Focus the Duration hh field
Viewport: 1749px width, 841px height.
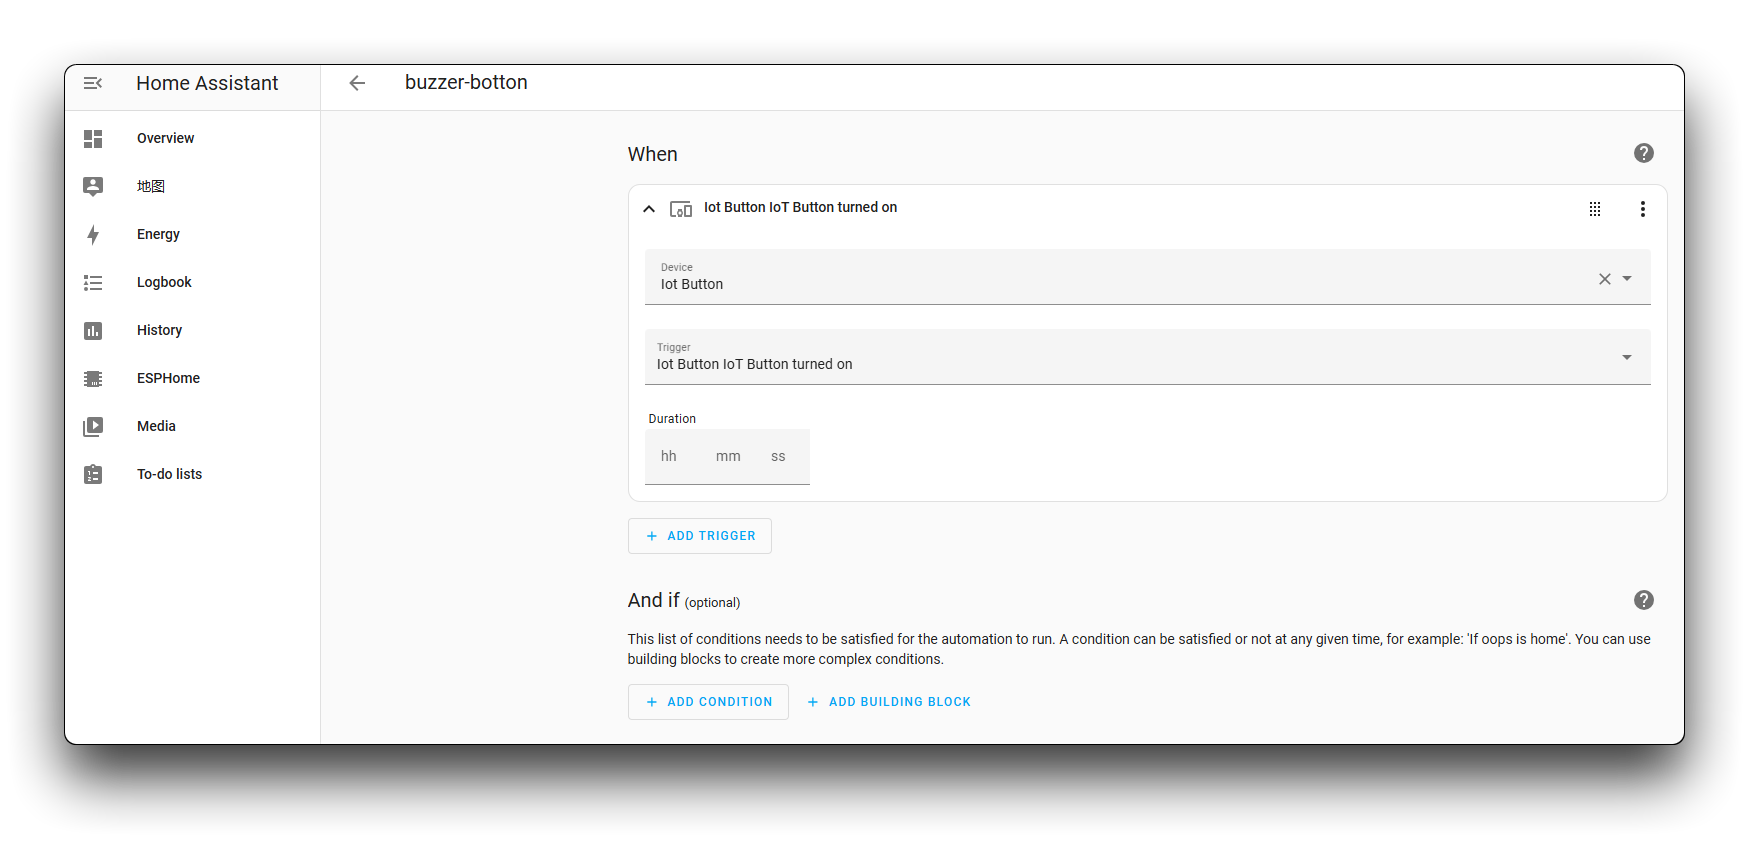point(669,457)
